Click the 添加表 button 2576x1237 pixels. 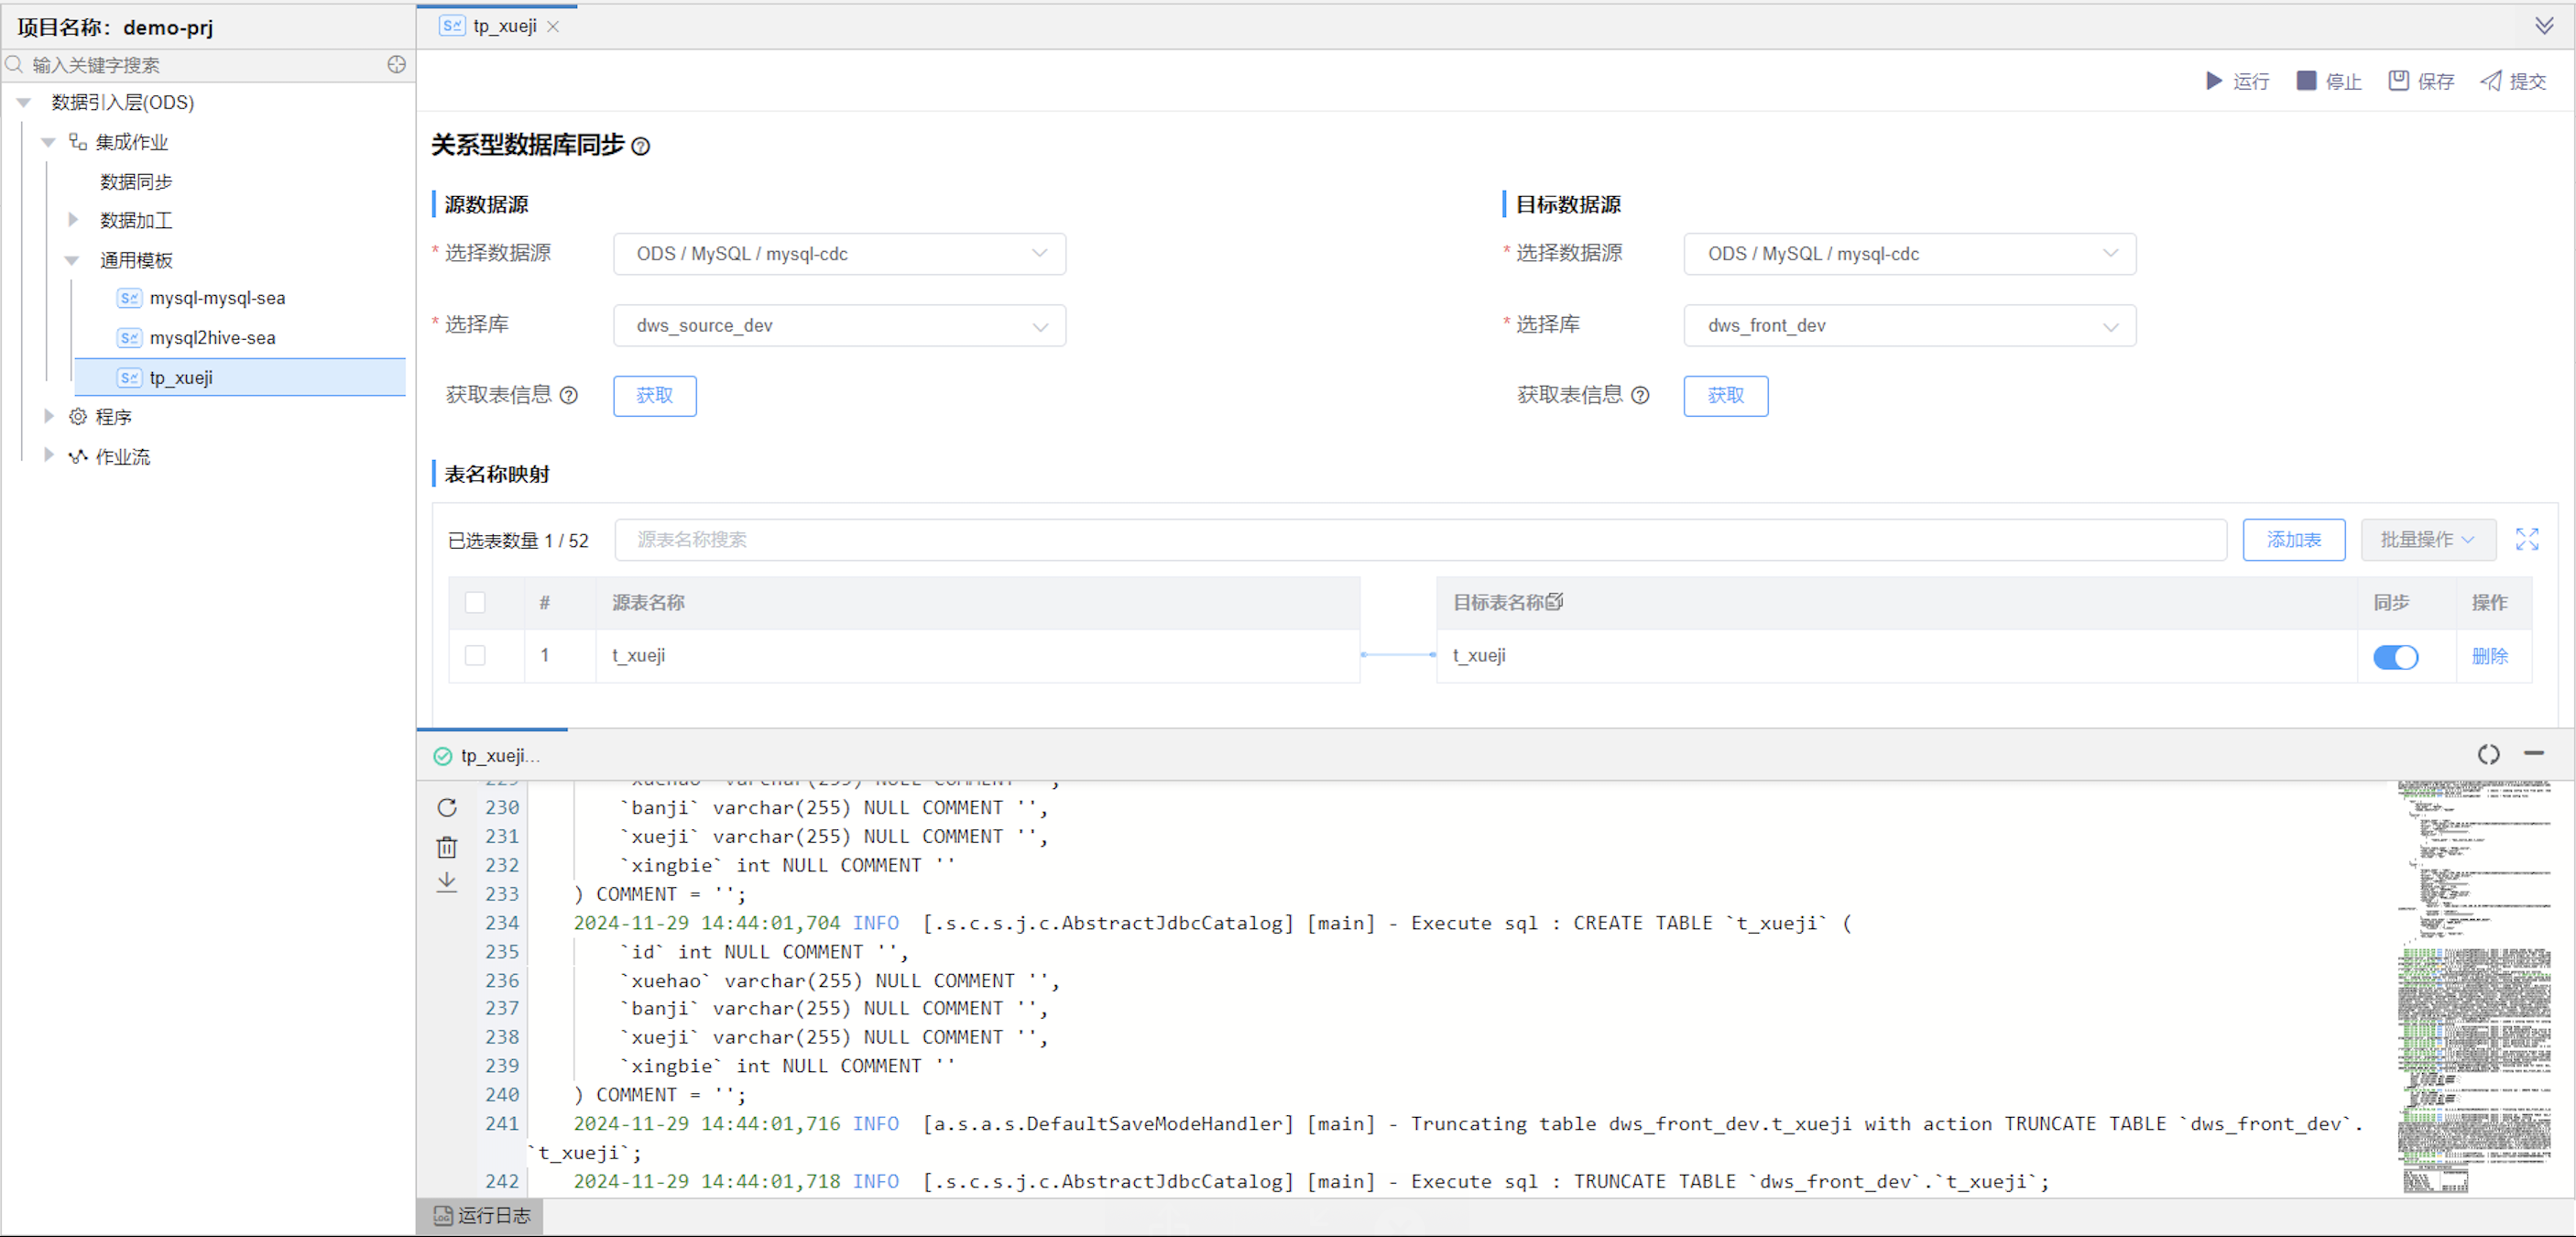point(2293,540)
